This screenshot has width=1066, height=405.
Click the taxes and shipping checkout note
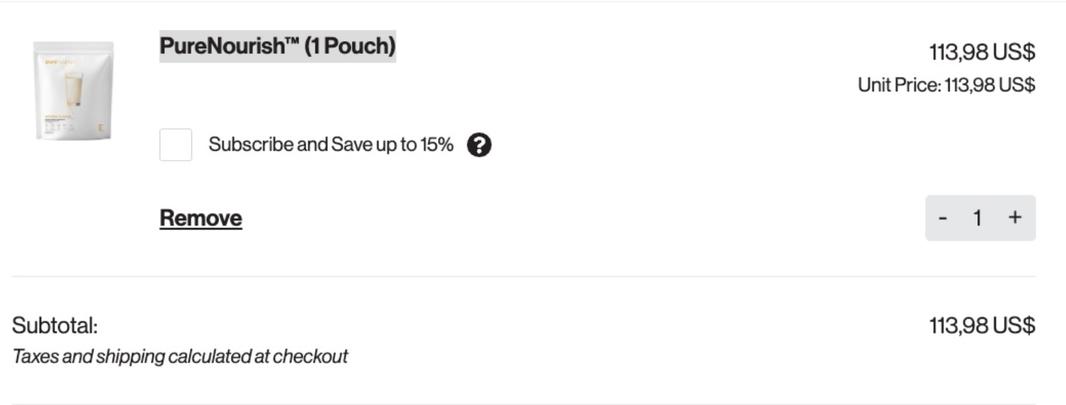click(x=180, y=357)
